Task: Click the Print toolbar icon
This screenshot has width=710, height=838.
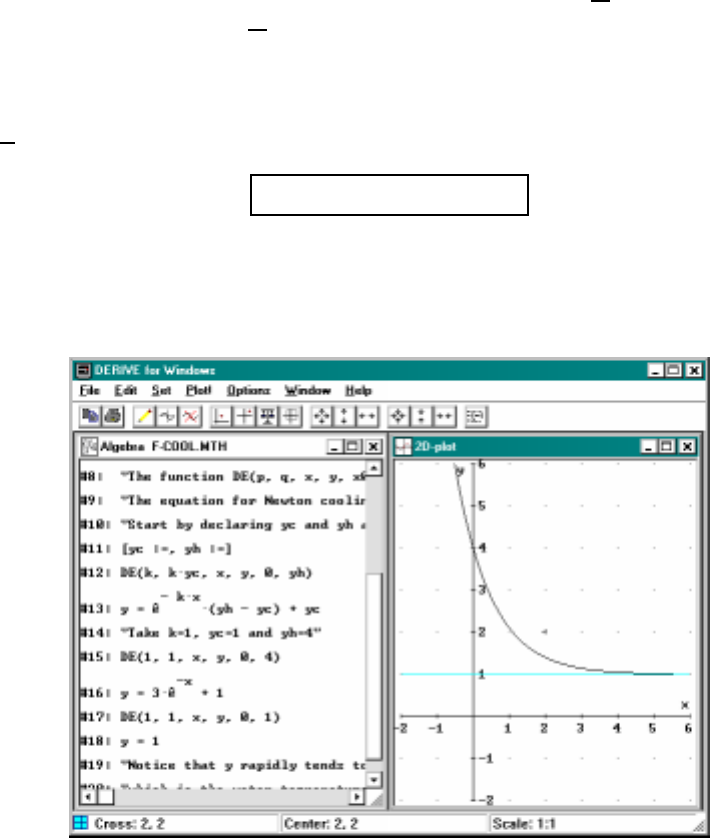Action: [x=113, y=416]
